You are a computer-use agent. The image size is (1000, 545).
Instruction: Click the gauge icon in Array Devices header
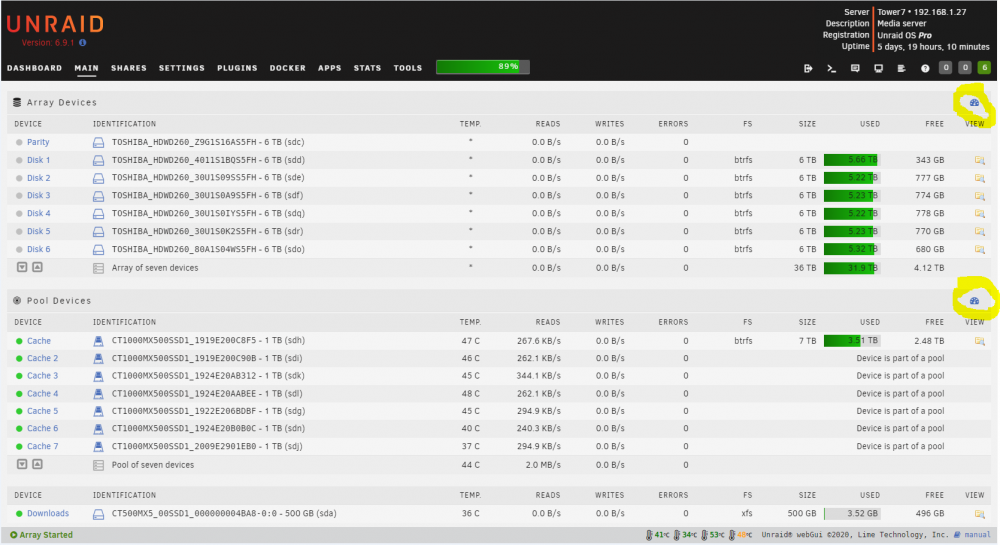click(x=974, y=103)
